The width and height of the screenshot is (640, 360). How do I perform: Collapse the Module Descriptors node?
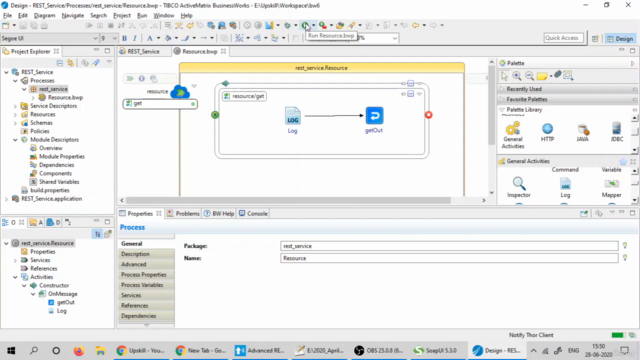click(x=16, y=140)
